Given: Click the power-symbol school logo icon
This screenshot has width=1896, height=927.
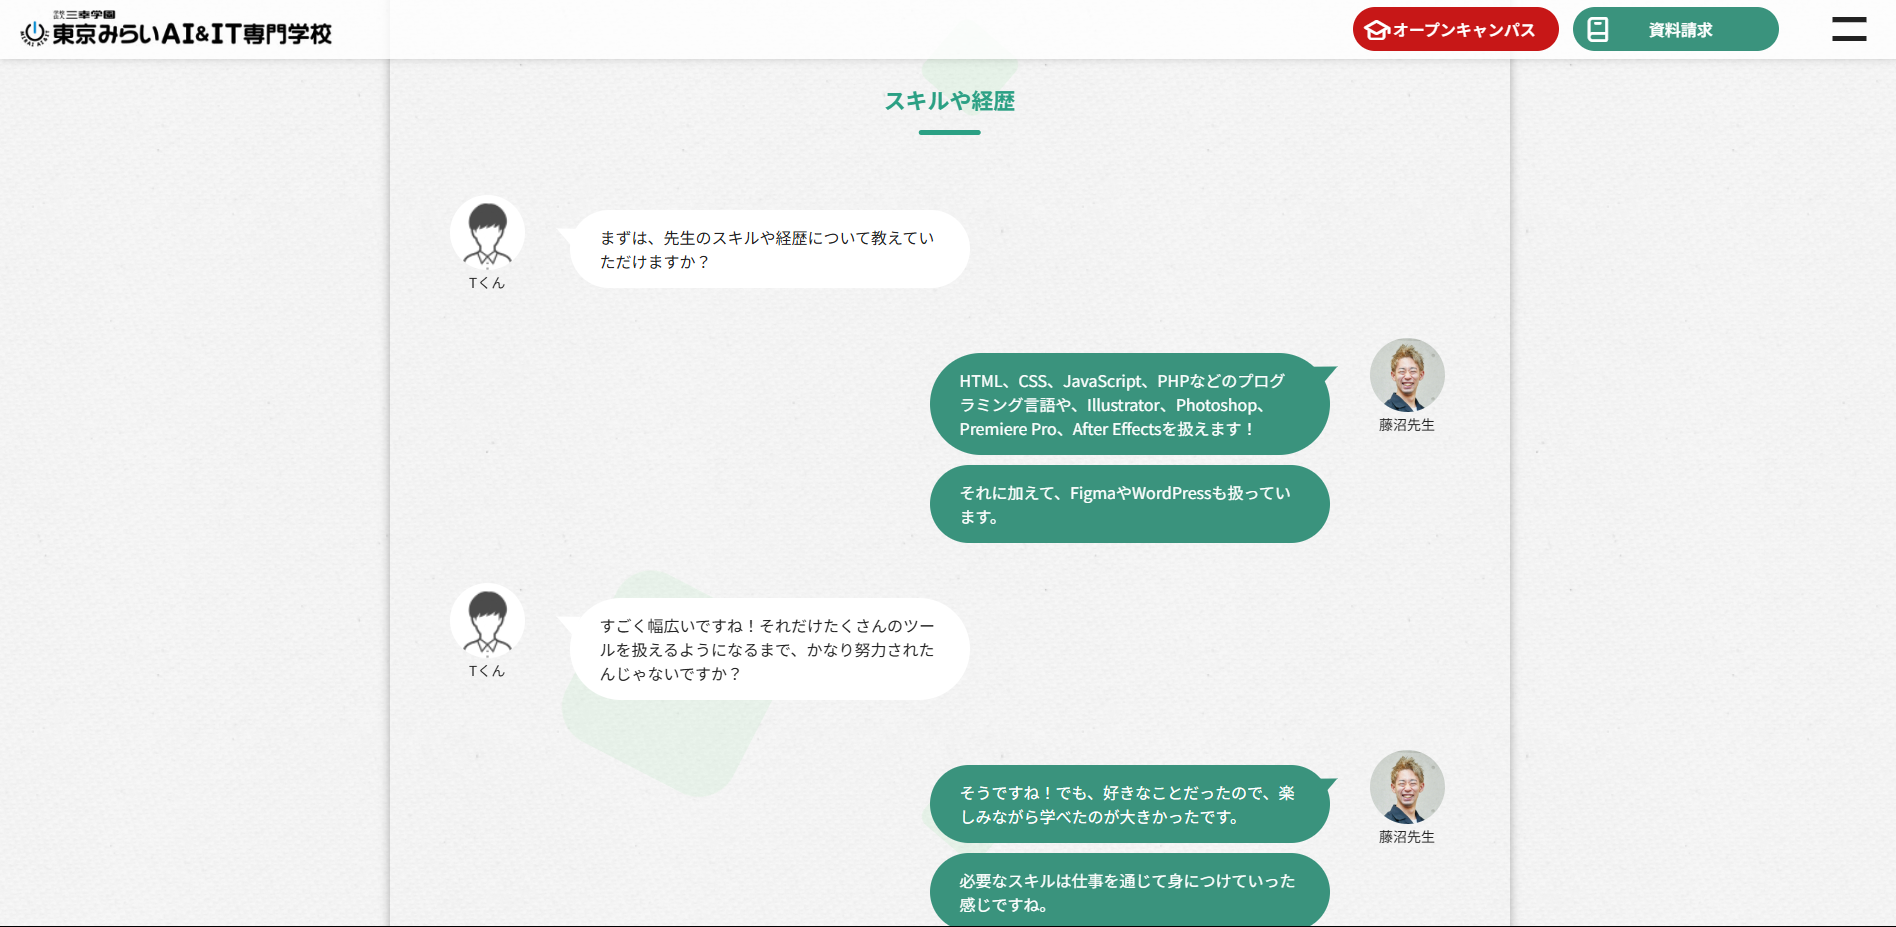Looking at the screenshot, I should pos(34,33).
